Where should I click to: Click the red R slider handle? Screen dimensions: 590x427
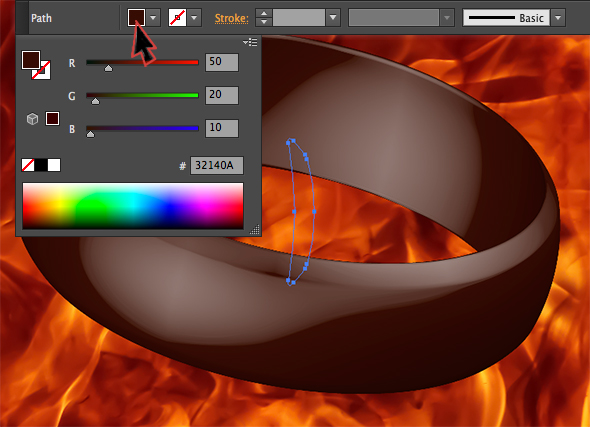pos(108,68)
